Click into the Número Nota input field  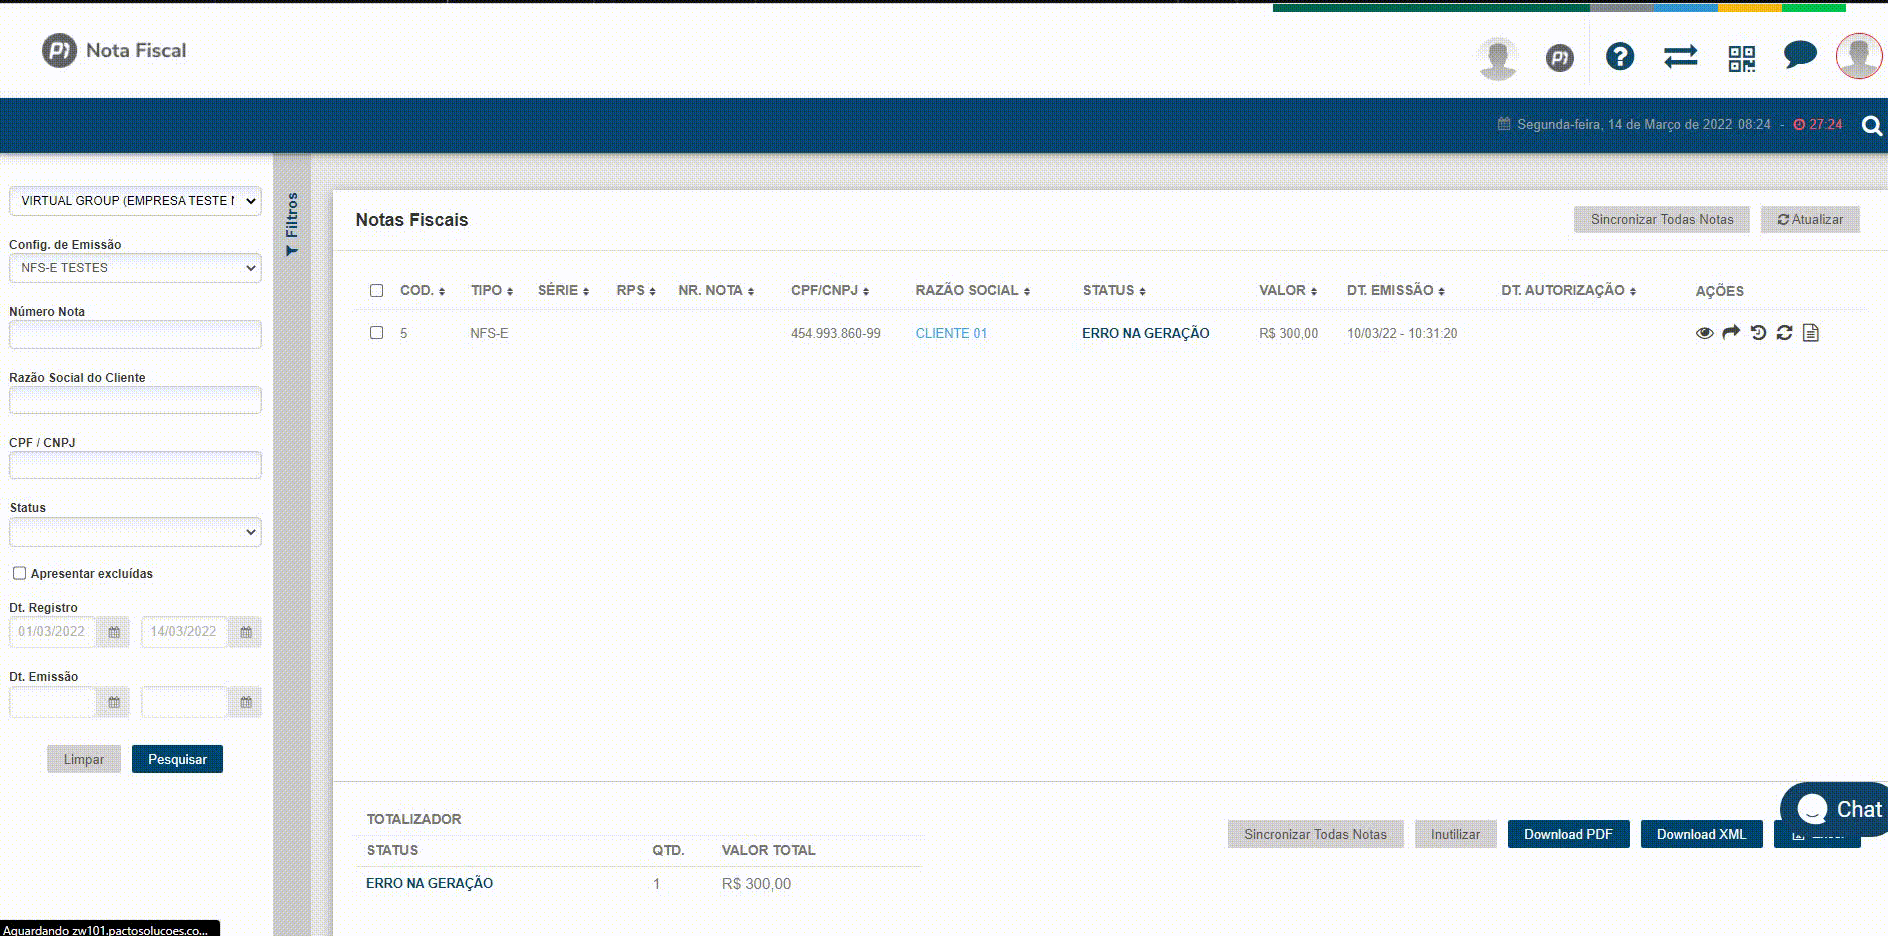pos(135,335)
